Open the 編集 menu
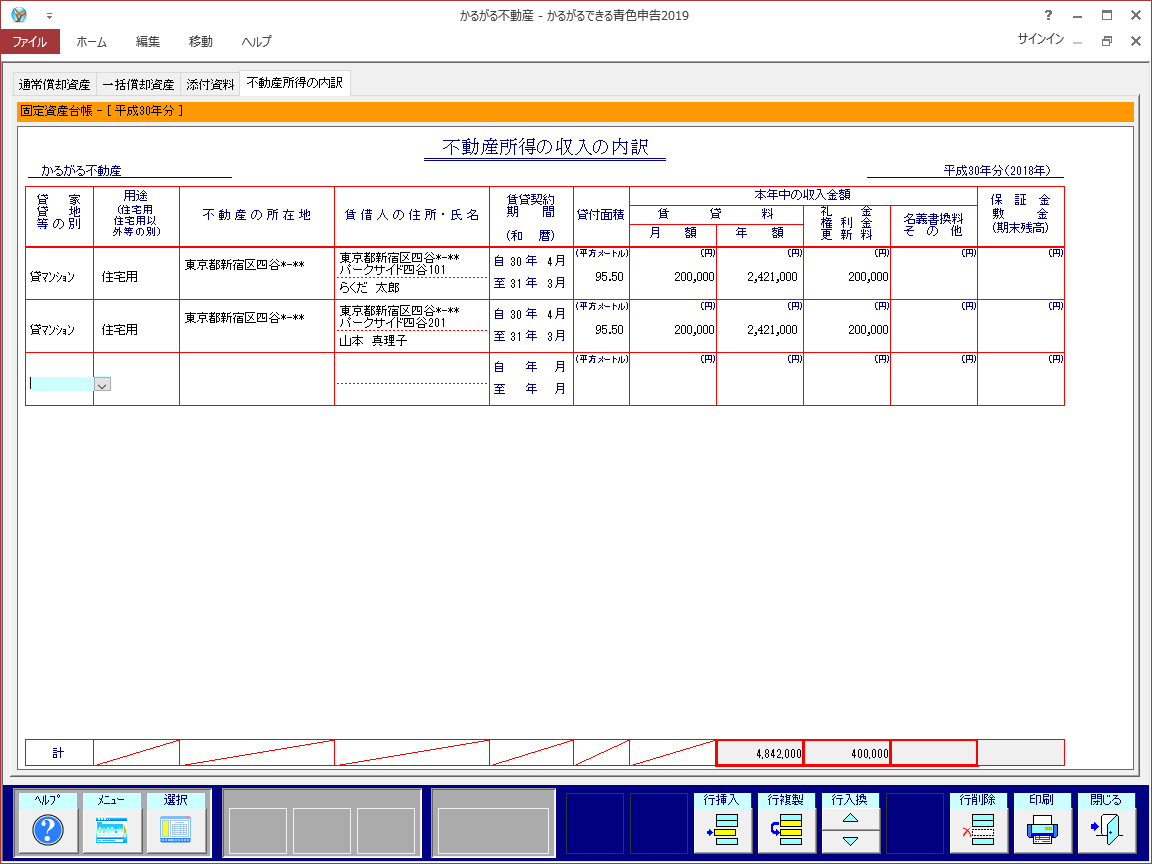Image resolution: width=1152 pixels, height=864 pixels. 148,42
